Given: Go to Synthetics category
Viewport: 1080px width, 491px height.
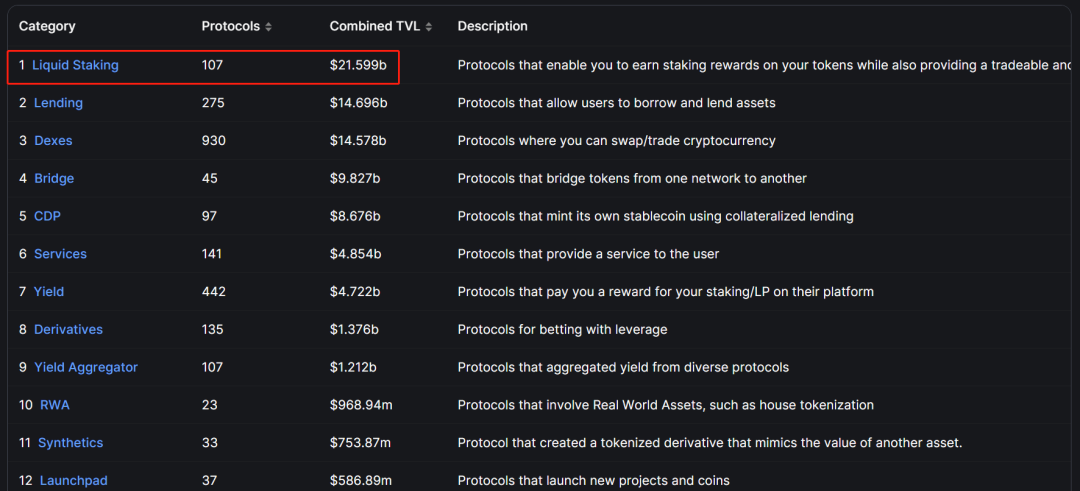Looking at the screenshot, I should click(71, 443).
